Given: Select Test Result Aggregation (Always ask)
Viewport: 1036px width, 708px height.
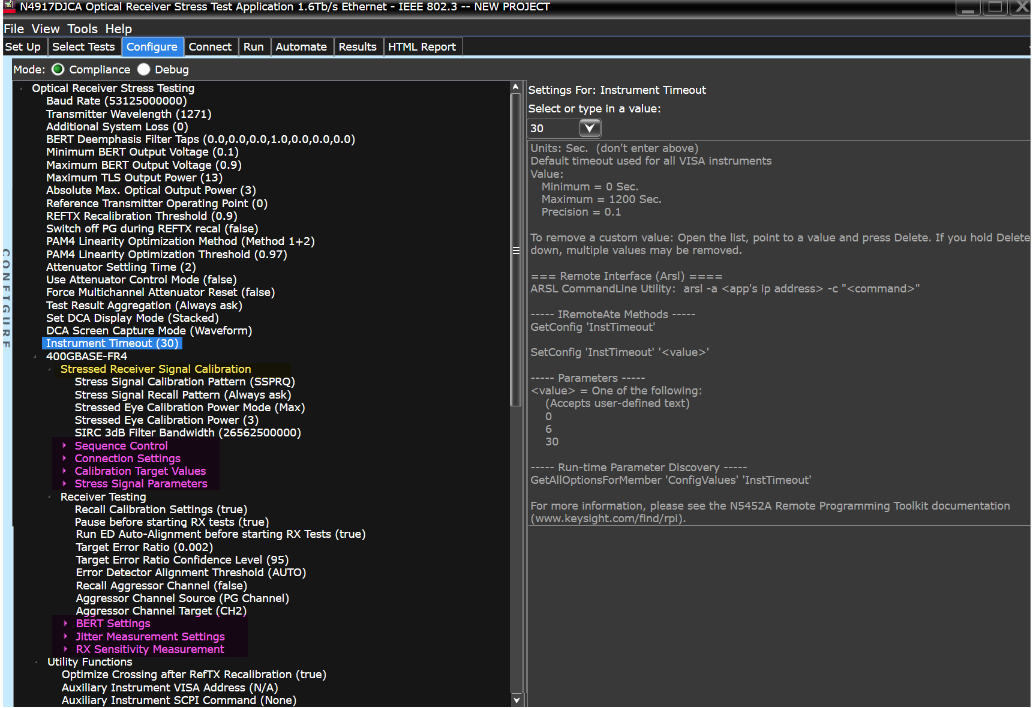Looking at the screenshot, I should 144,305.
